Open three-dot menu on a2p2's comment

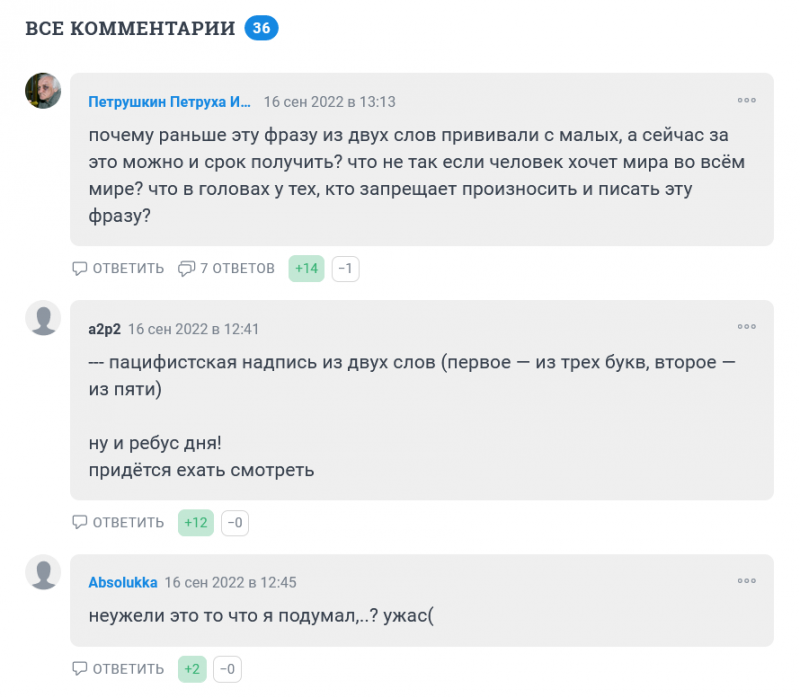tap(746, 327)
